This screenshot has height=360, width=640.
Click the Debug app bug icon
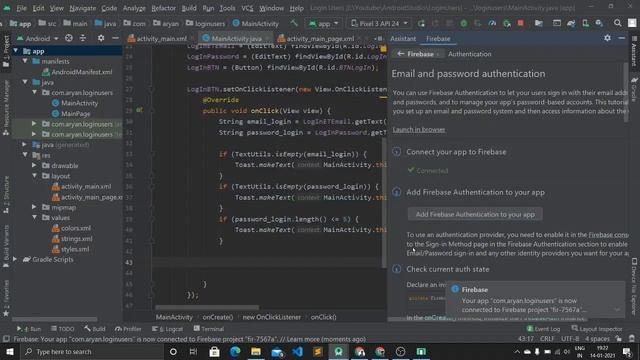[x=464, y=23]
